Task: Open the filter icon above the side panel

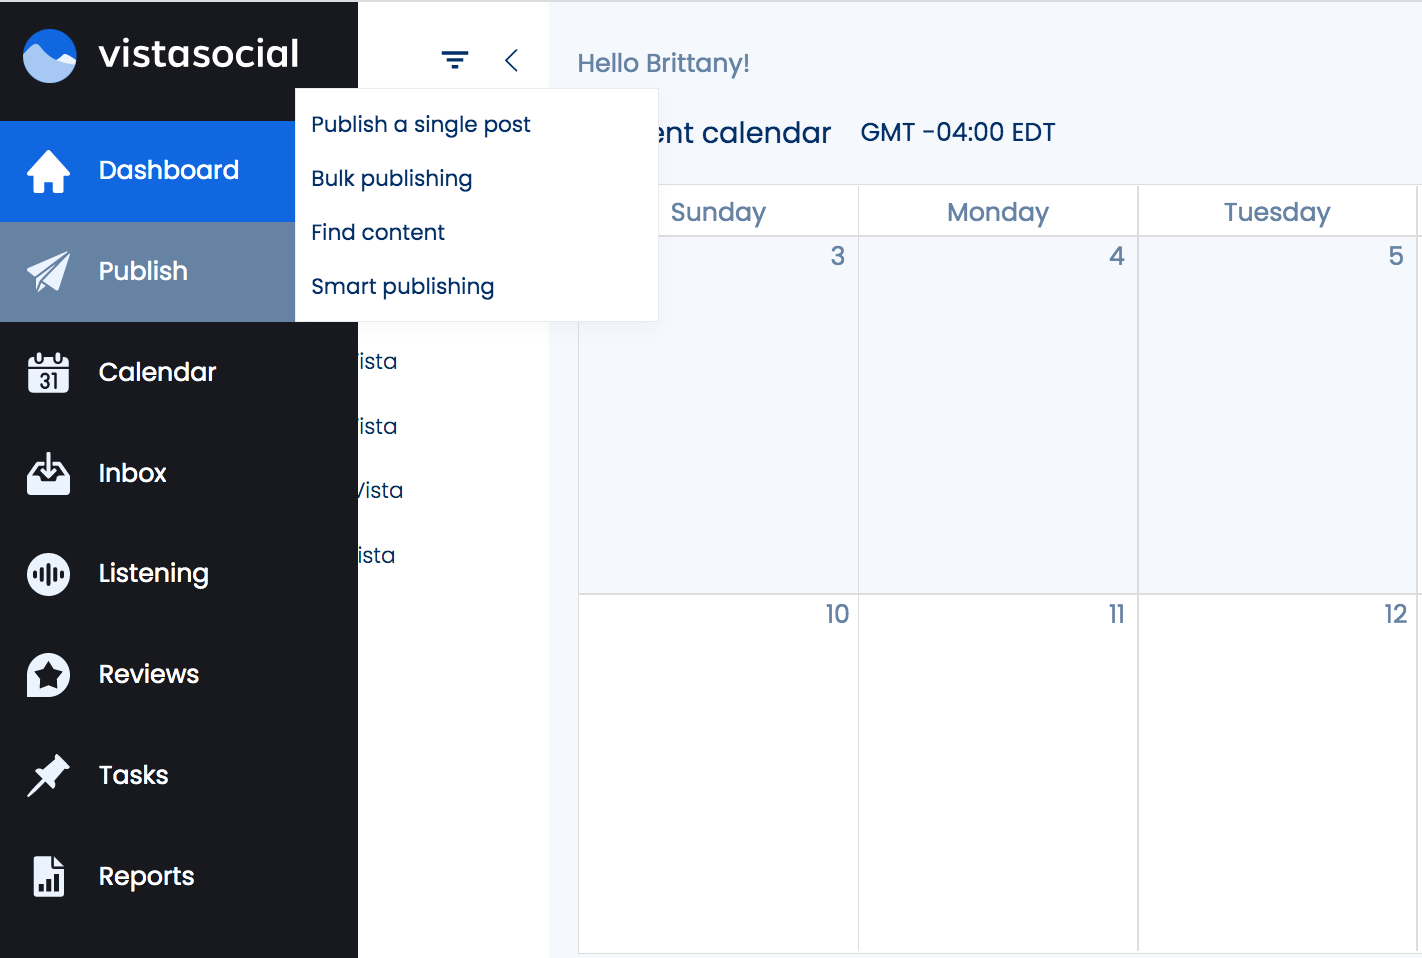Action: tap(455, 59)
